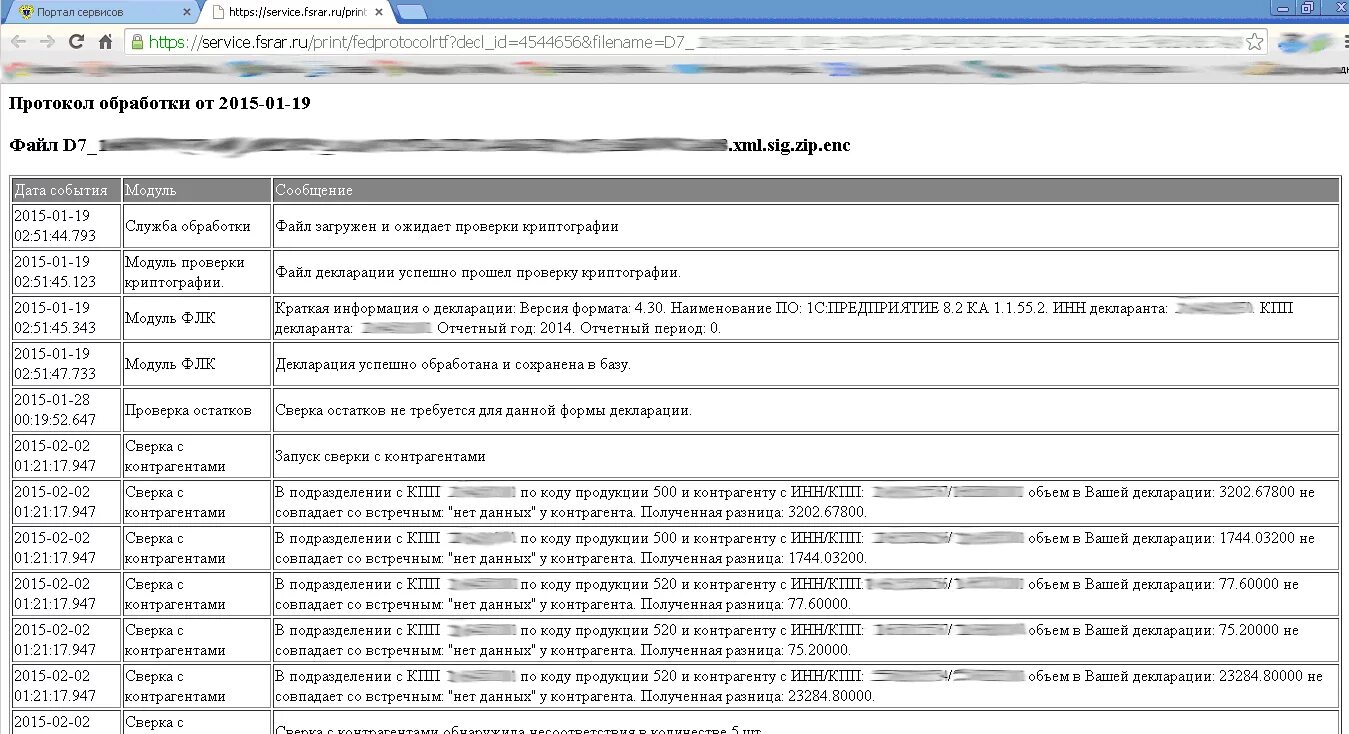Image resolution: width=1349 pixels, height=734 pixels.
Task: Select the Служба обработки module cell
Action: click(x=197, y=226)
